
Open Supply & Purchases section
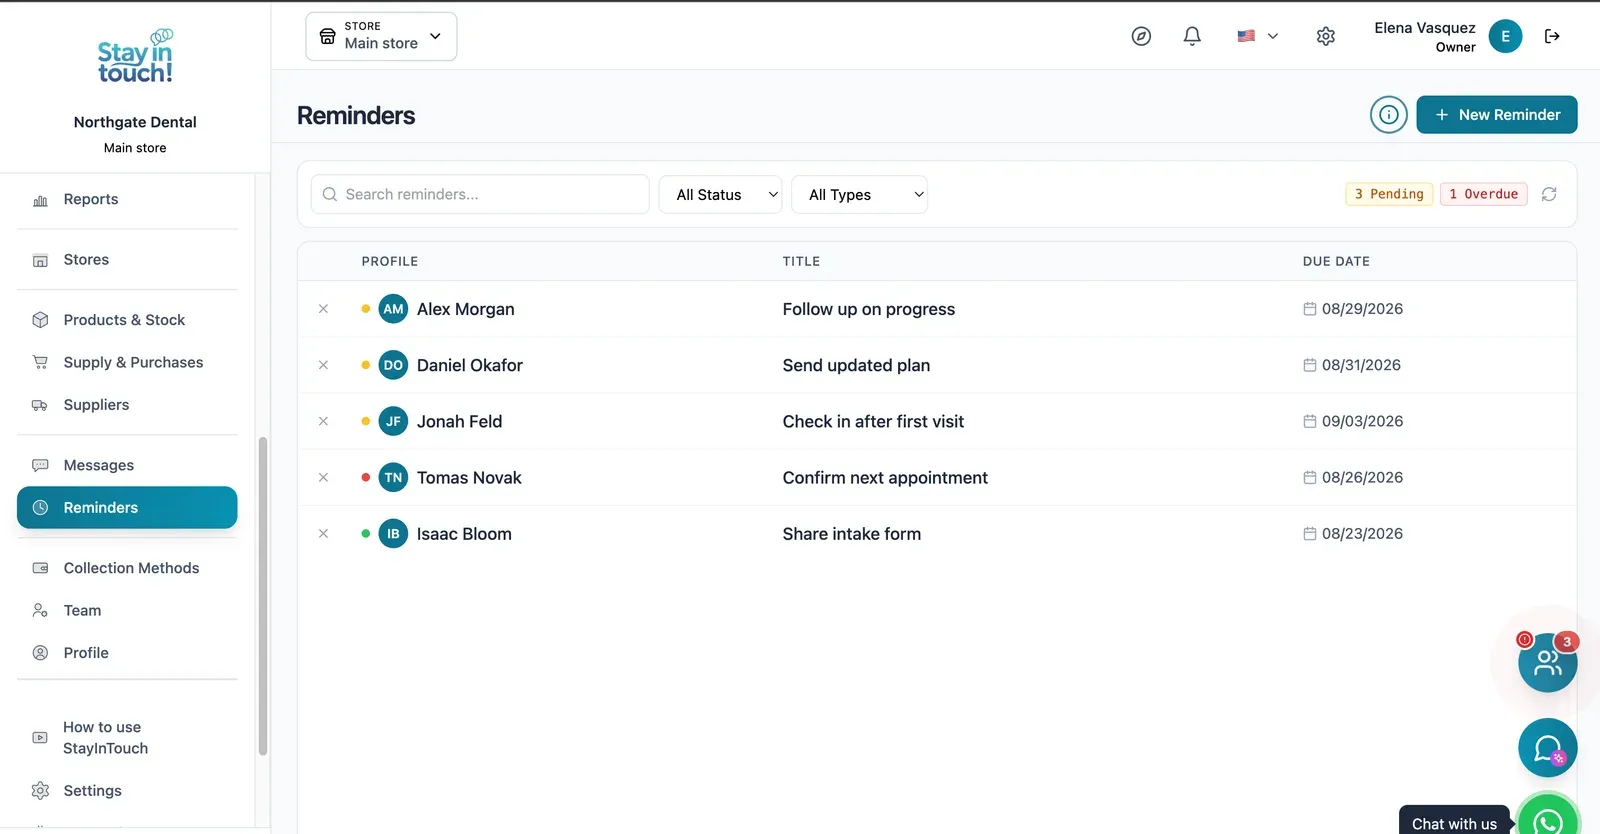(127, 362)
